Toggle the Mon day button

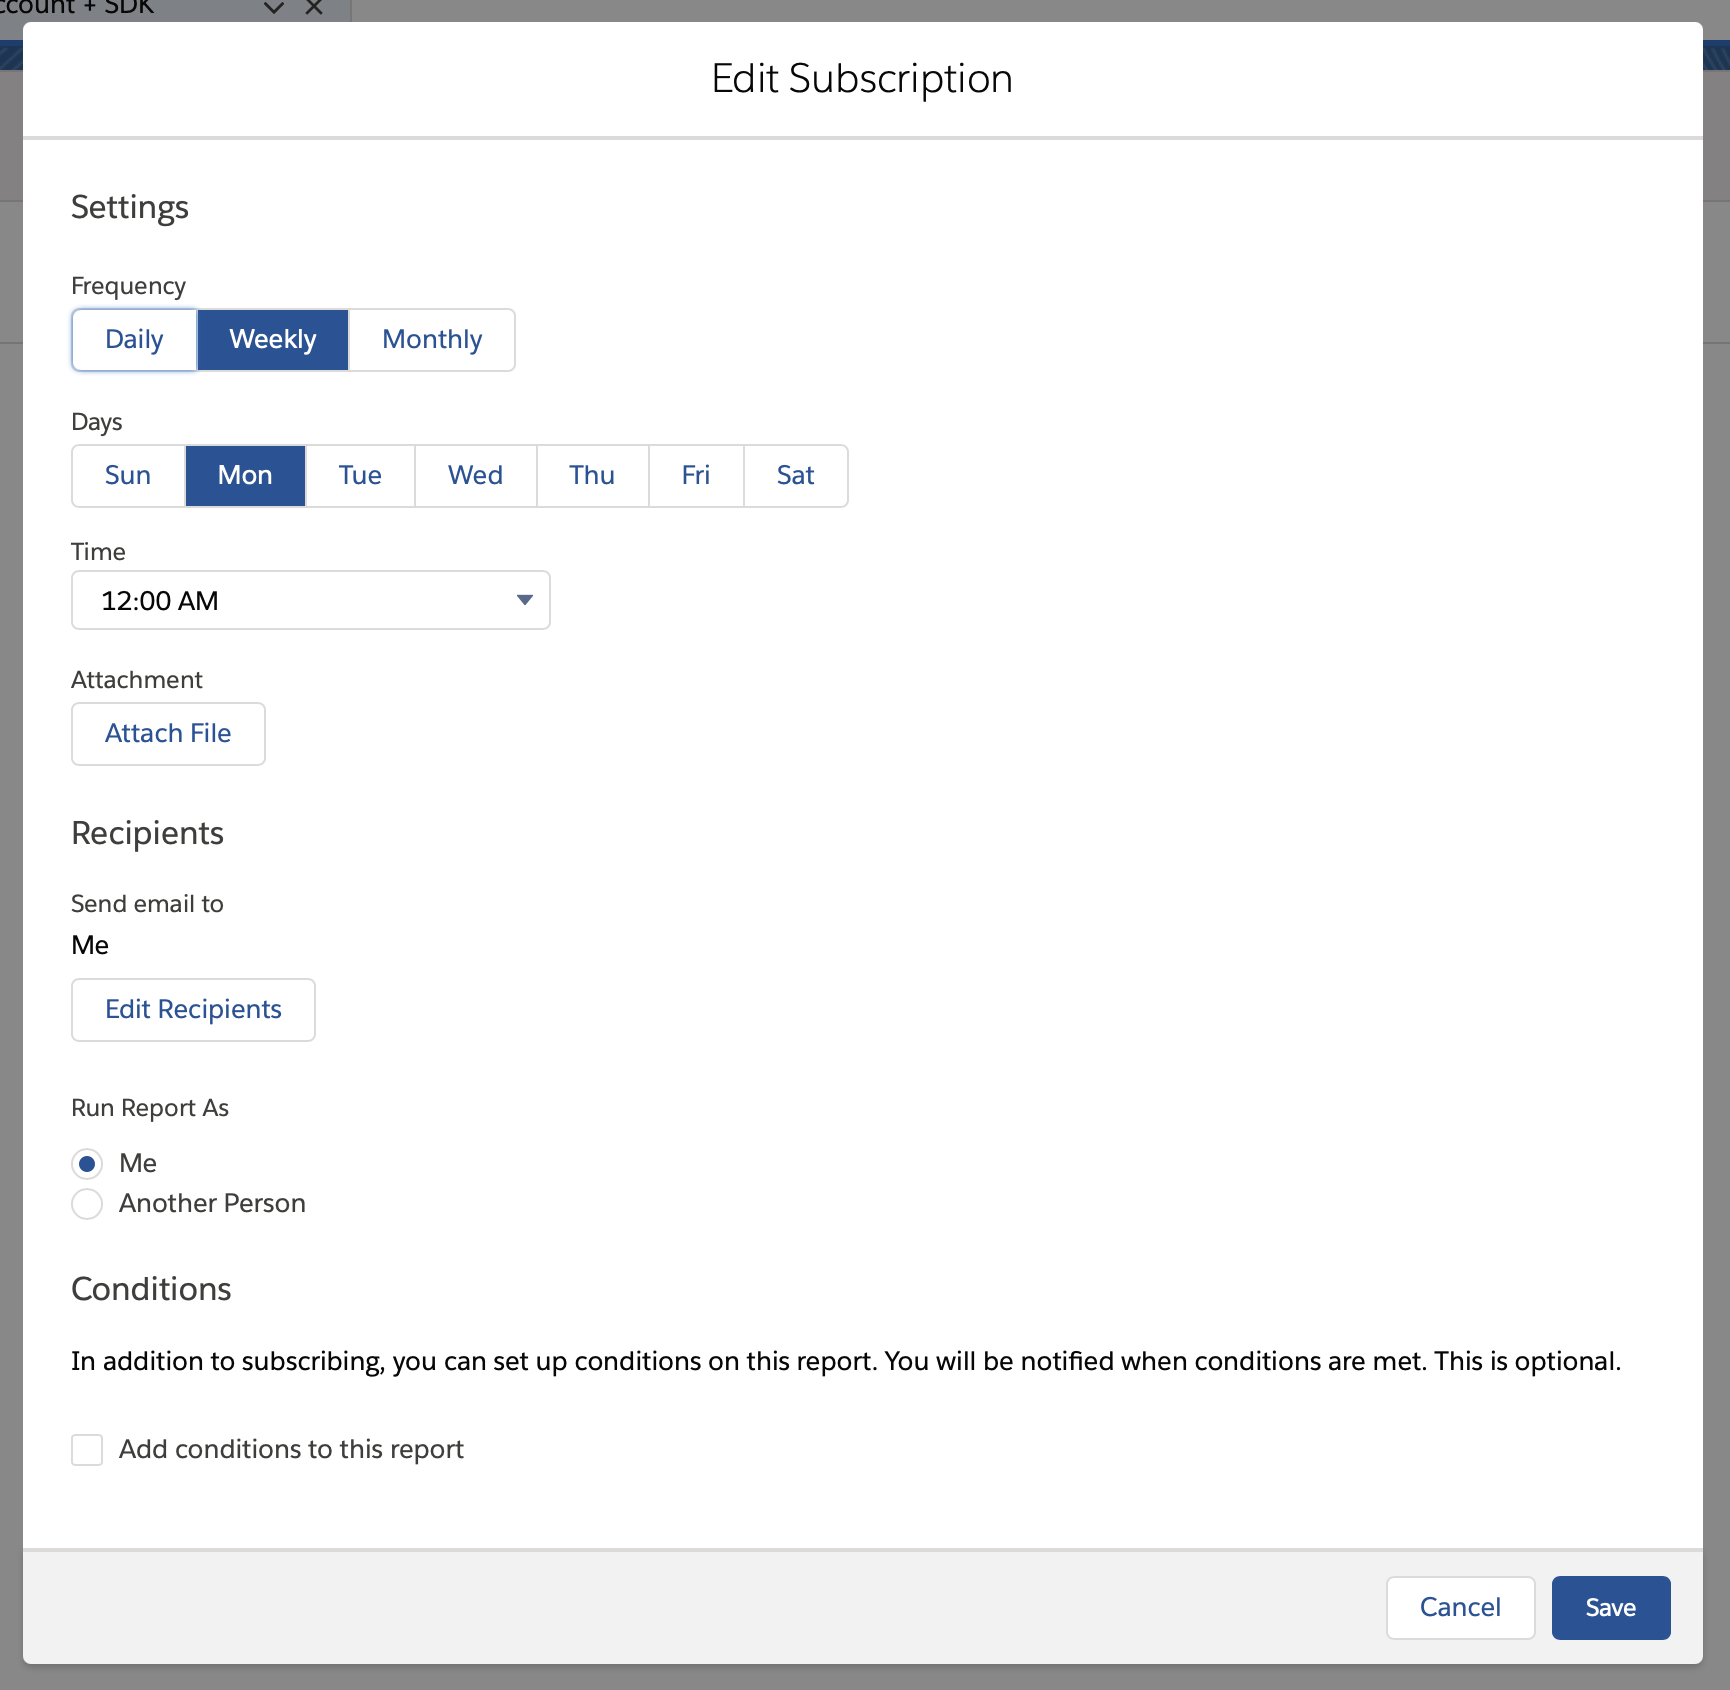[x=245, y=476]
